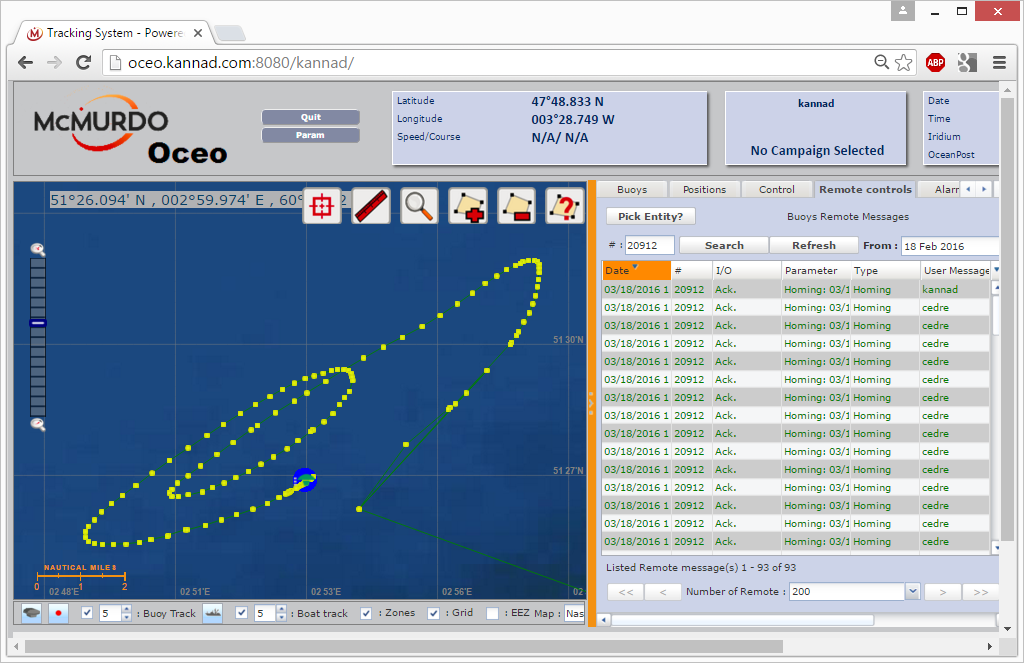
Task: Close the Tracking System browser tab
Action: [x=198, y=33]
